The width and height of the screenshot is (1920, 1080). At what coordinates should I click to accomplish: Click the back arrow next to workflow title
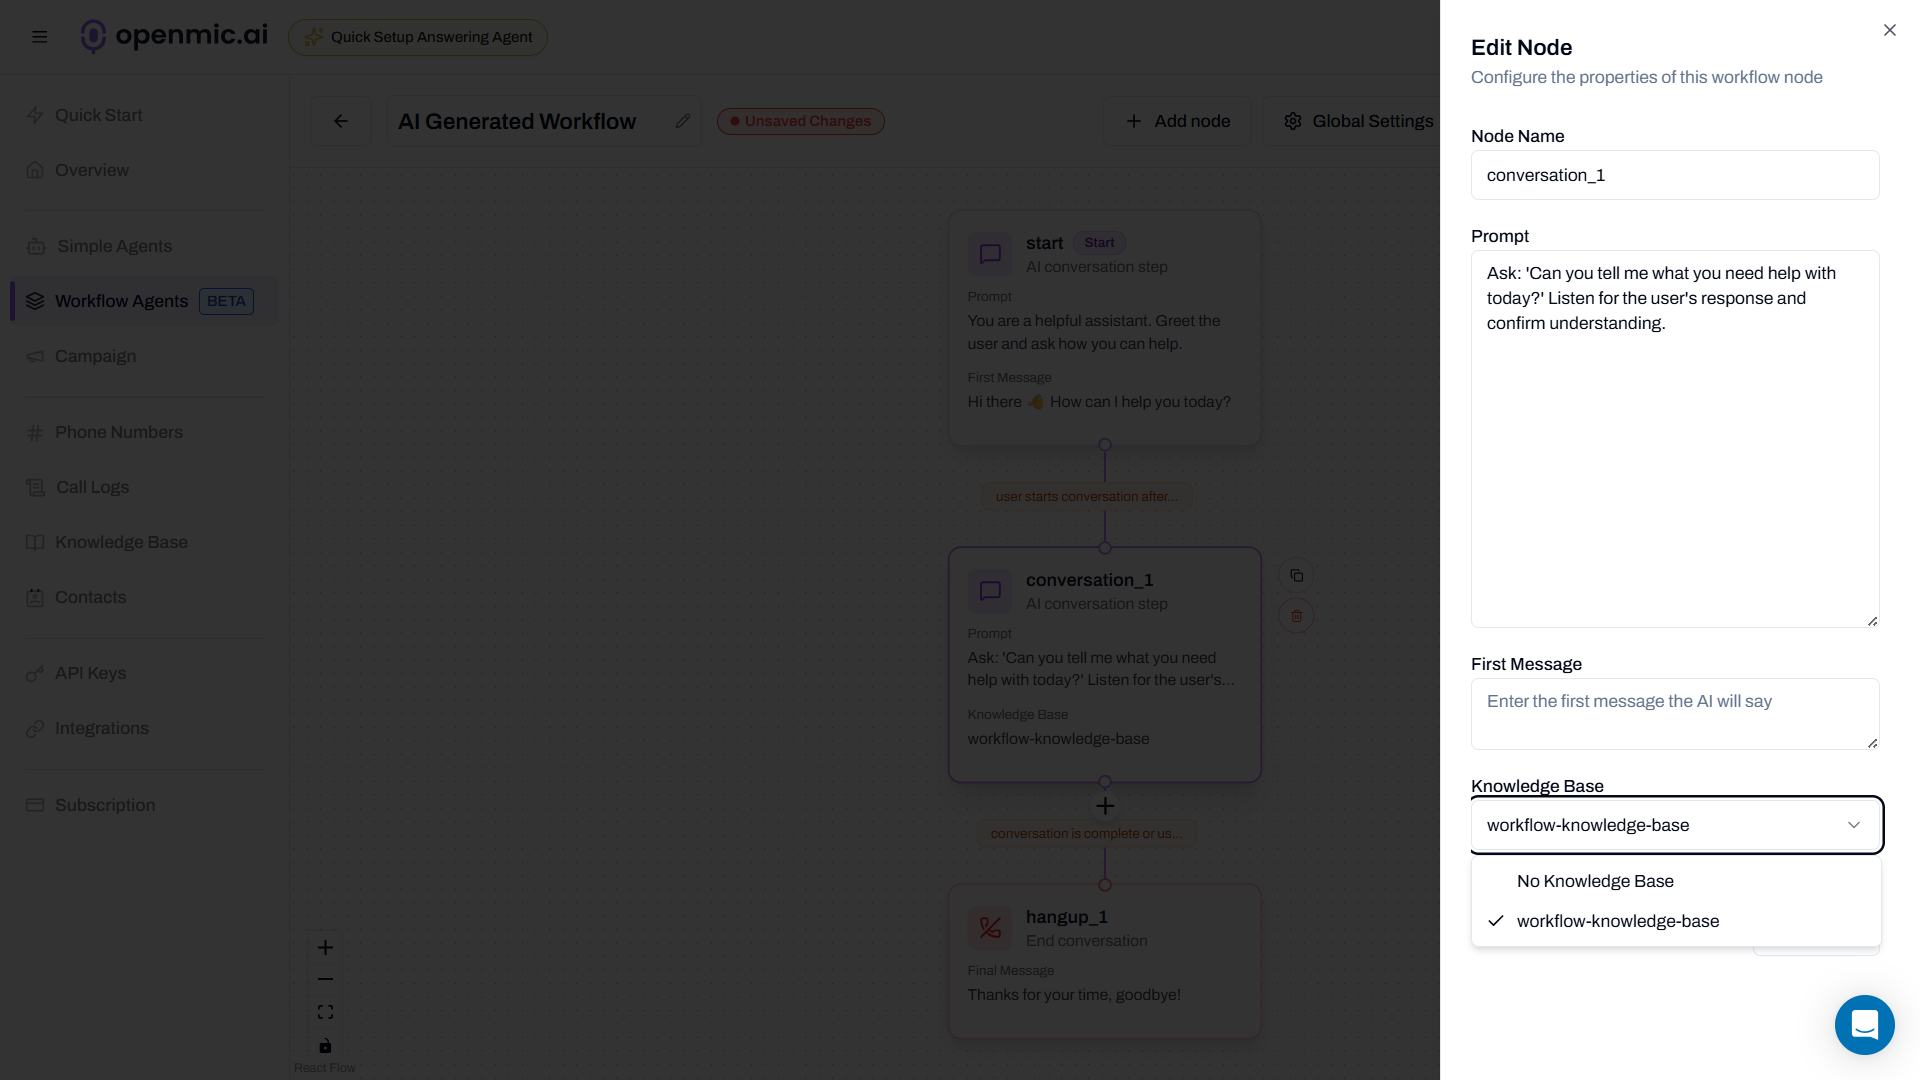340,121
